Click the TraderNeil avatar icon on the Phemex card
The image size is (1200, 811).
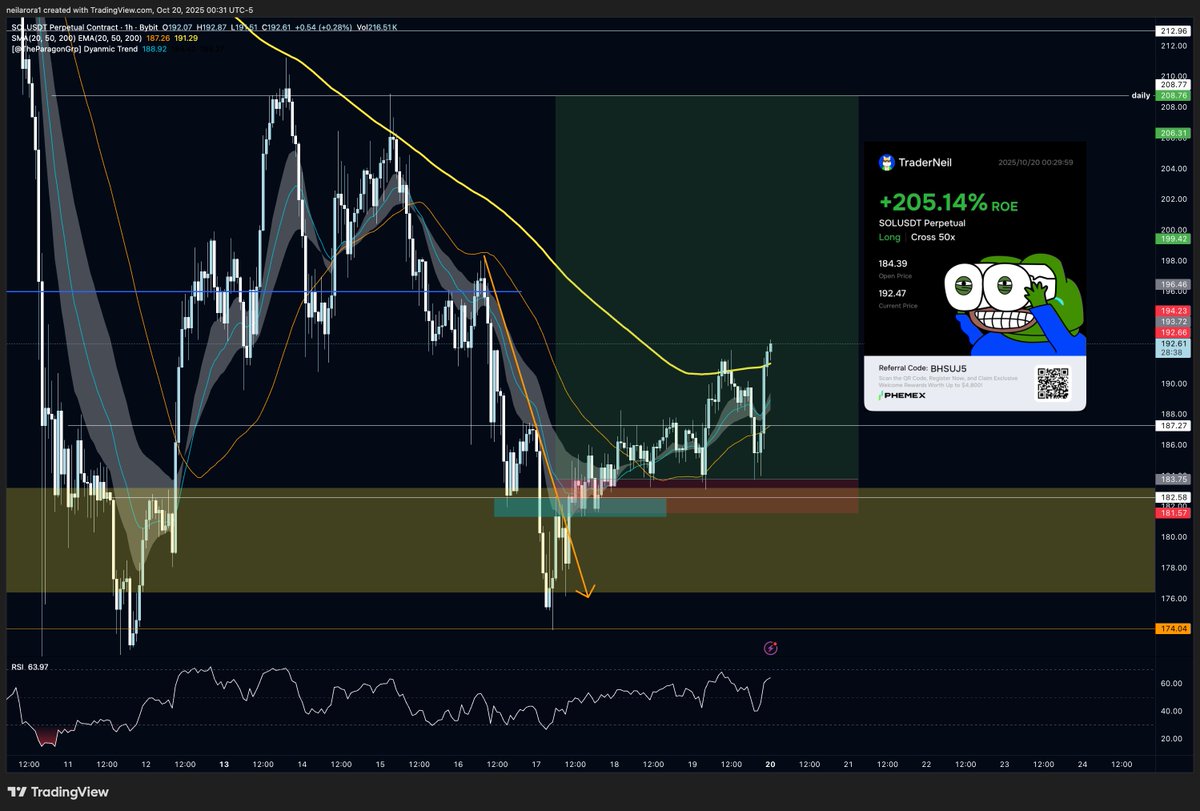click(885, 162)
